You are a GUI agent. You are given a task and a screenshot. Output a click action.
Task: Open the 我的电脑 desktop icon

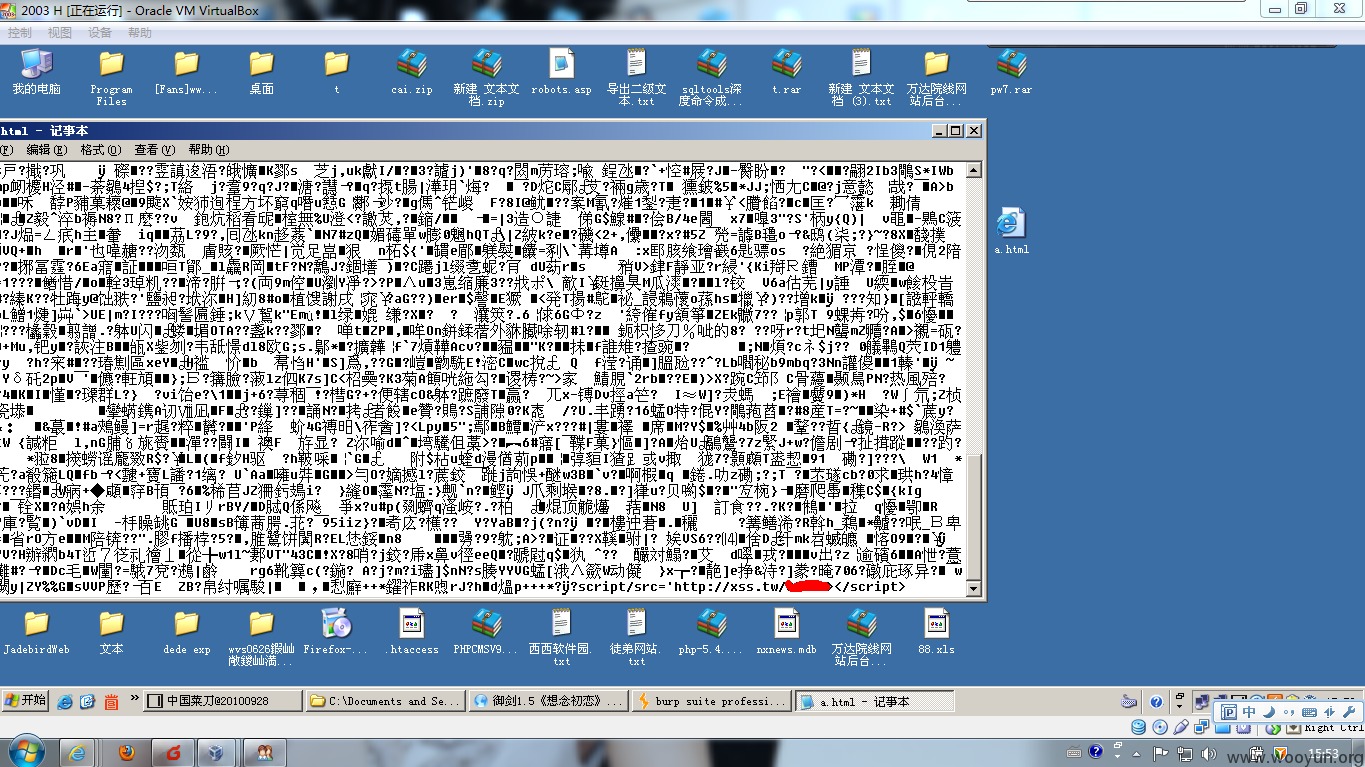click(x=37, y=73)
